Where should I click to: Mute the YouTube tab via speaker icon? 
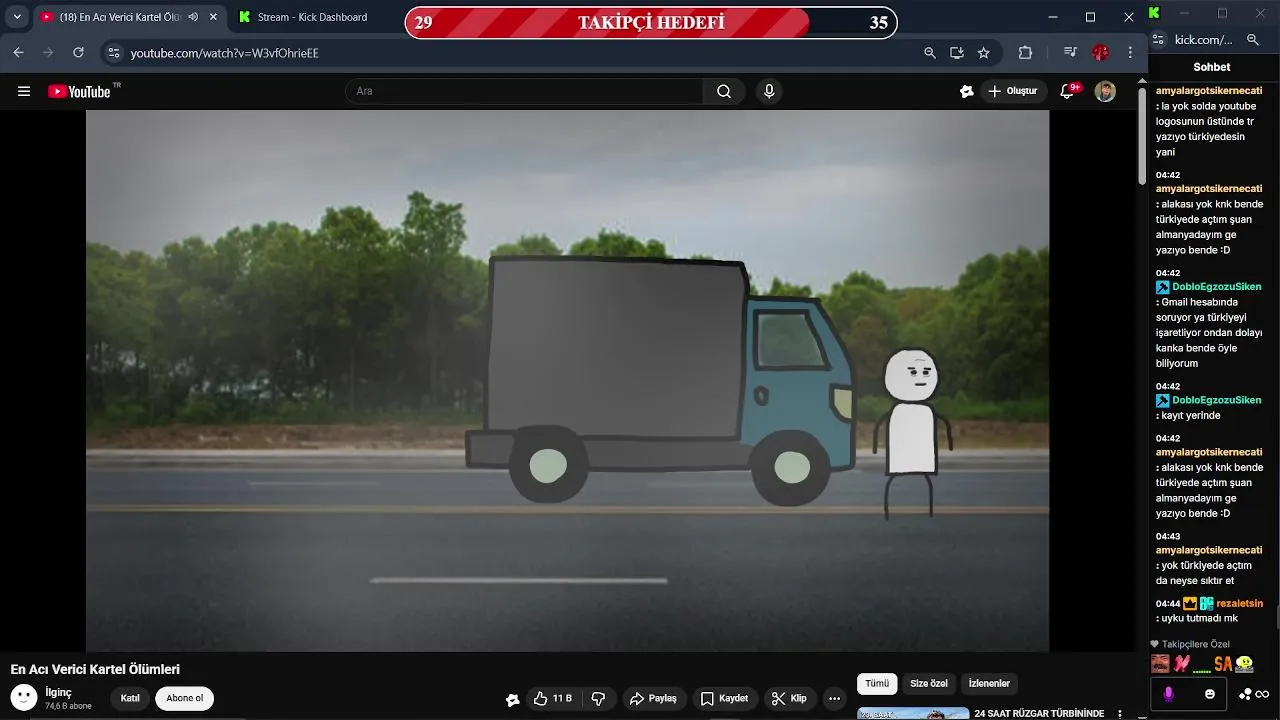coord(193,17)
